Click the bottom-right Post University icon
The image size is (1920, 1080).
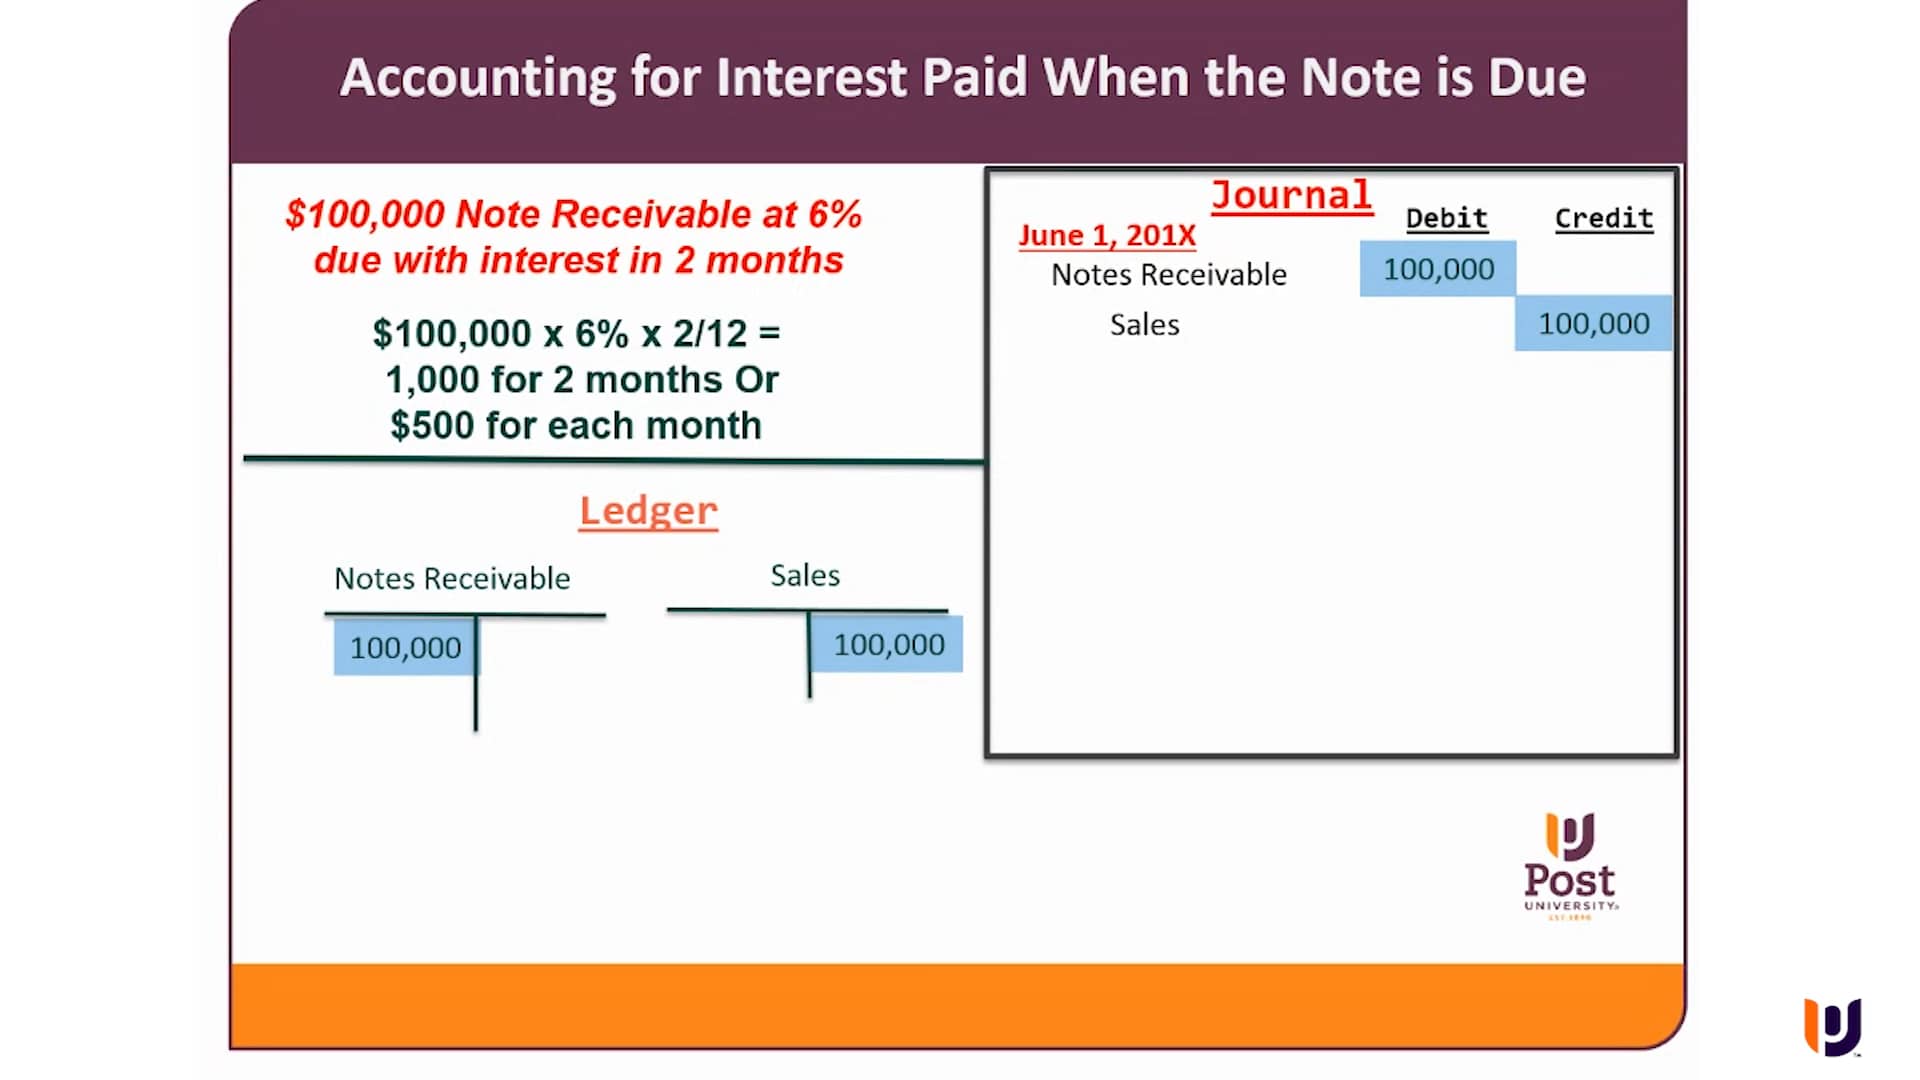click(1837, 1027)
